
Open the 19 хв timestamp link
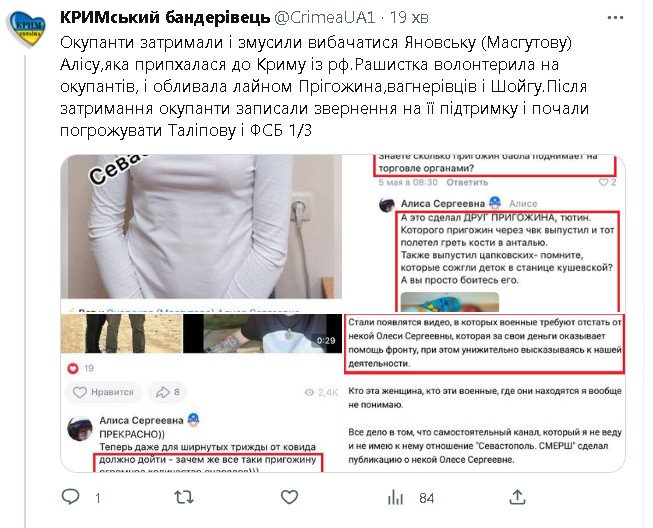tap(409, 17)
